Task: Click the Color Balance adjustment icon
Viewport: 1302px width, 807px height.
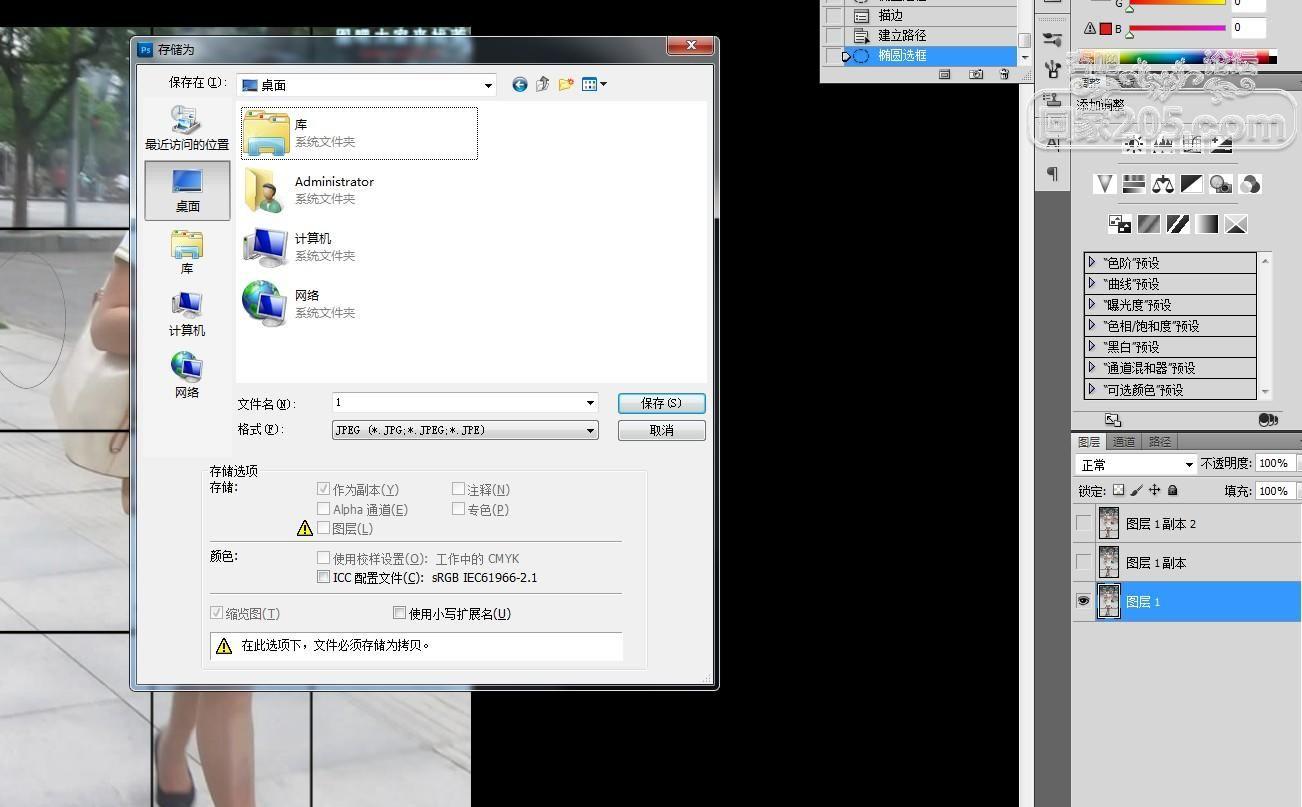Action: (1162, 184)
